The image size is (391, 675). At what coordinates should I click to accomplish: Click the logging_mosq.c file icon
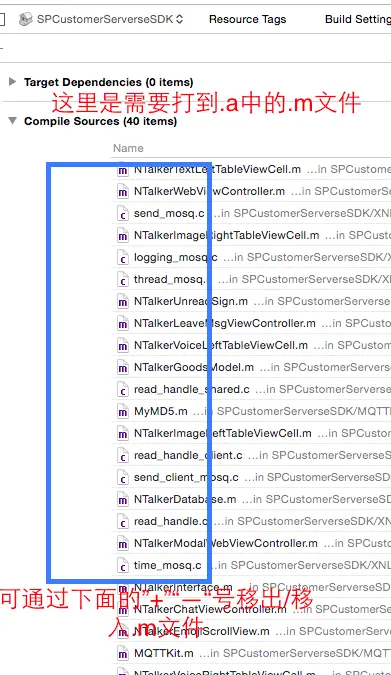(123, 257)
